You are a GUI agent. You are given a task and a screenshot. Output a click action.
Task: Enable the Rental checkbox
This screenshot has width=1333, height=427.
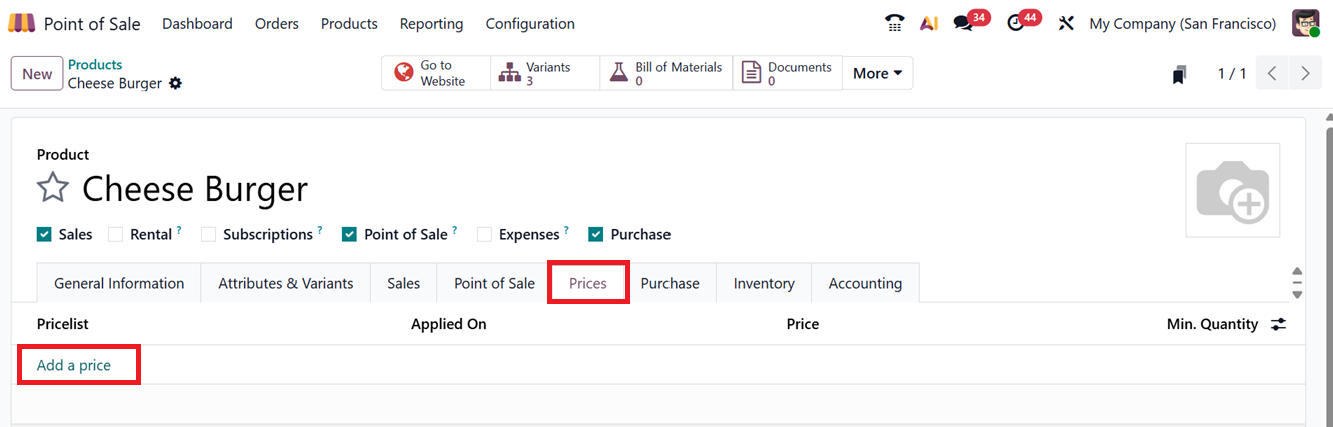coord(115,234)
